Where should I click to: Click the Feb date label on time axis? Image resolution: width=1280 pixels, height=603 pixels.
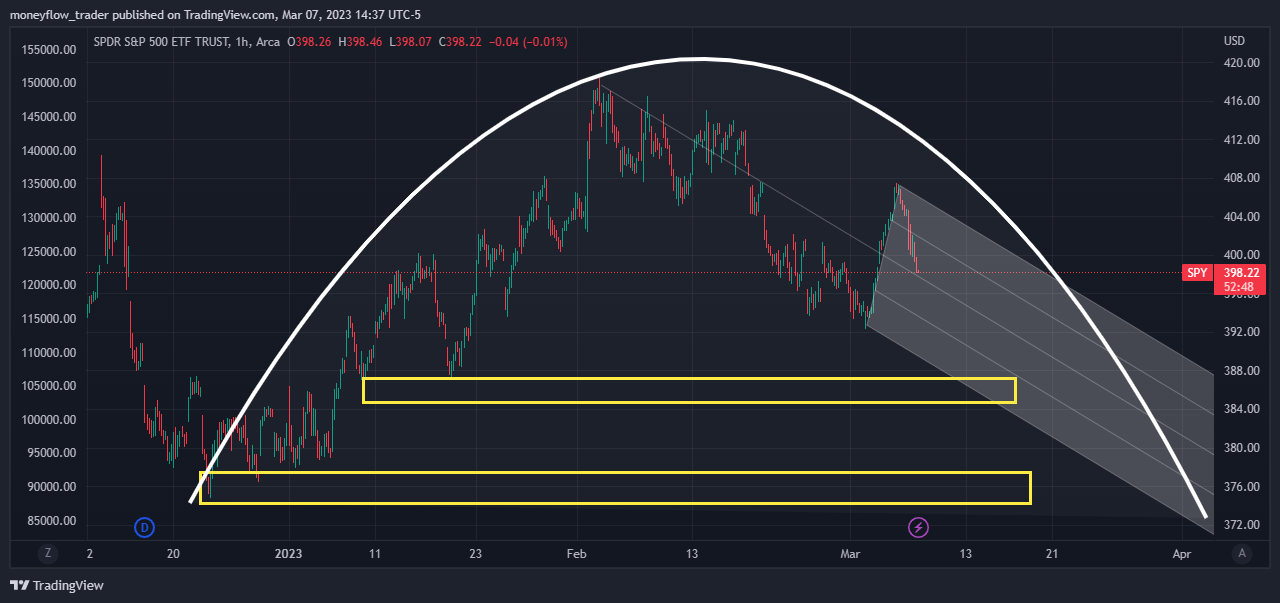577,553
